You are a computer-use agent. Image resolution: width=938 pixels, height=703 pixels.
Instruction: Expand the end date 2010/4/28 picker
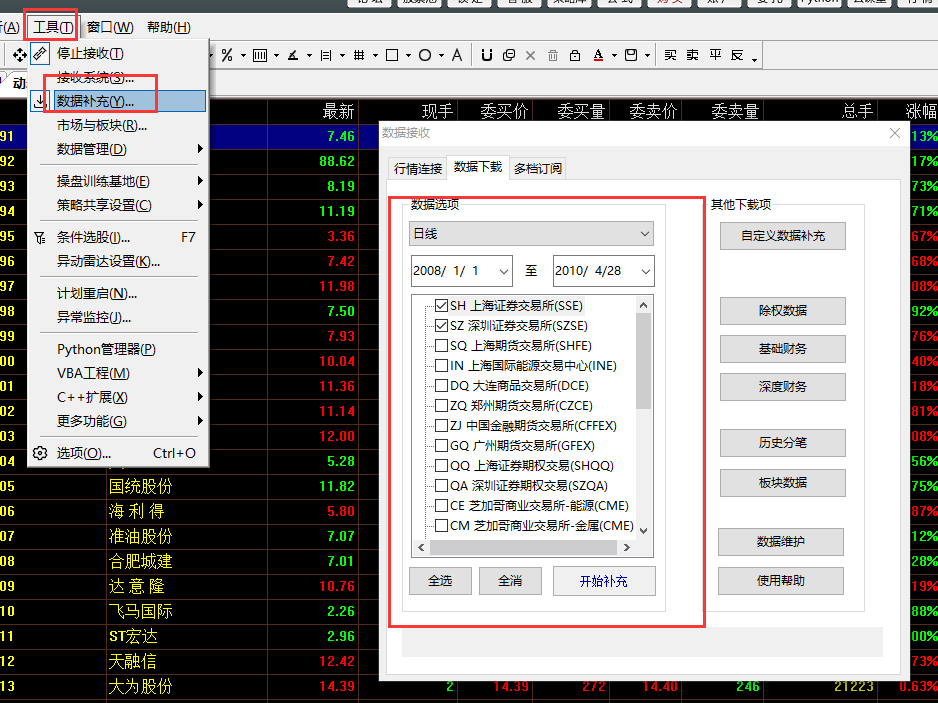click(x=643, y=271)
